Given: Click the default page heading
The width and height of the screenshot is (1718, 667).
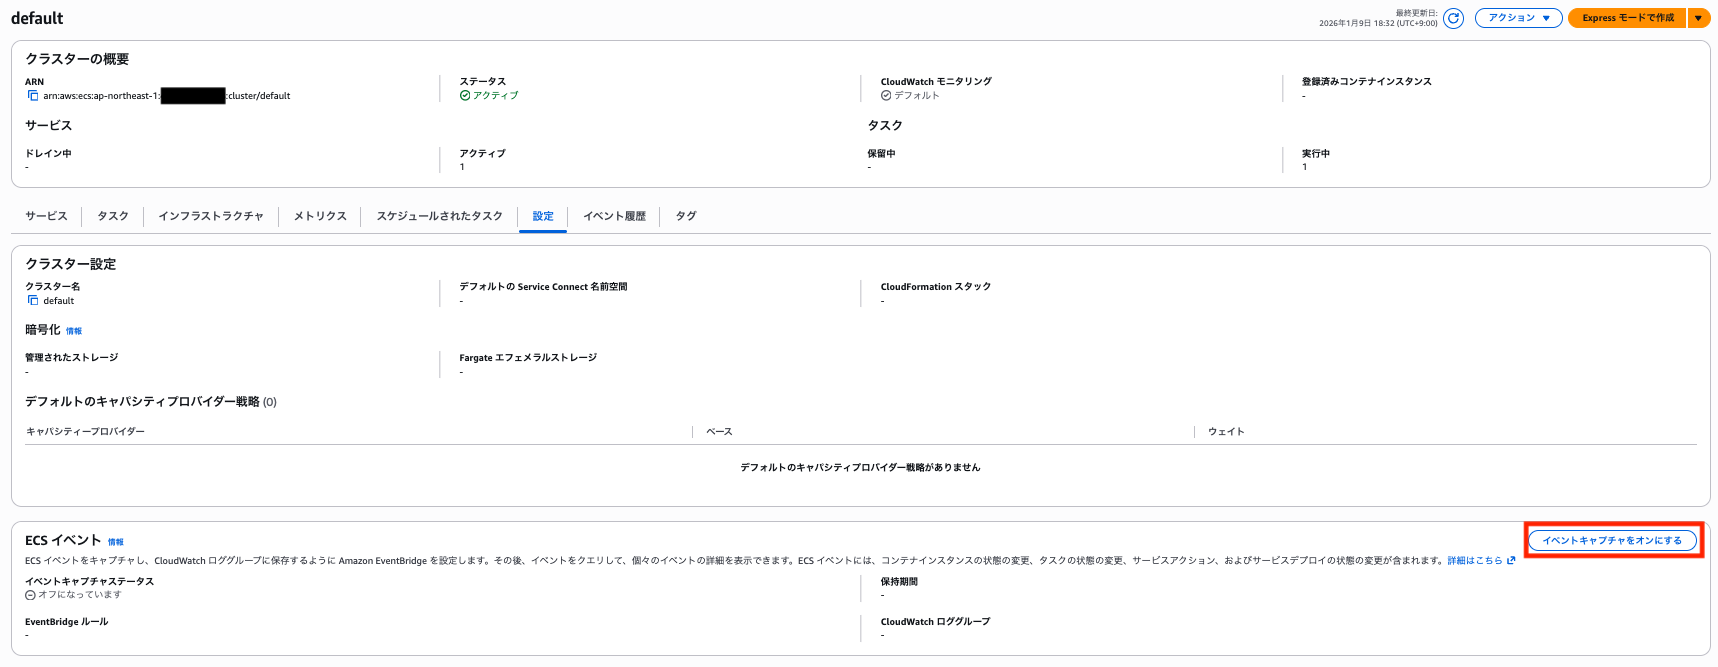Looking at the screenshot, I should [x=37, y=18].
